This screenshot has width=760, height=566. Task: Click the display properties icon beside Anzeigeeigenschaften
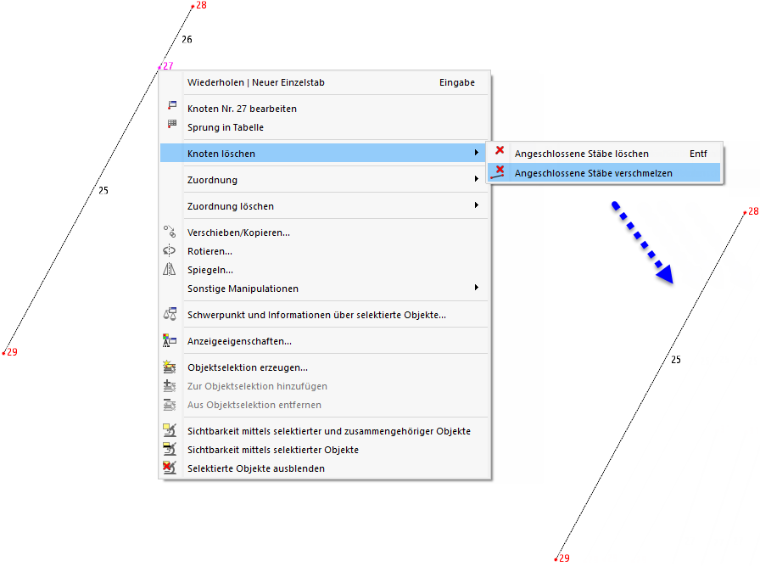tap(170, 340)
